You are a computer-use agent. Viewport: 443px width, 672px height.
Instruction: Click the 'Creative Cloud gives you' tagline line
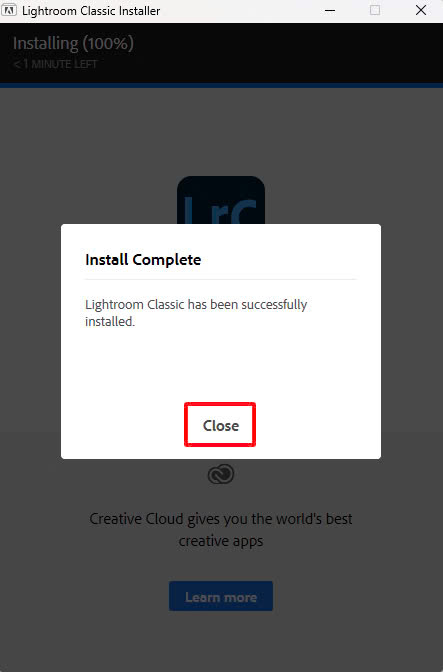pyautogui.click(x=221, y=519)
